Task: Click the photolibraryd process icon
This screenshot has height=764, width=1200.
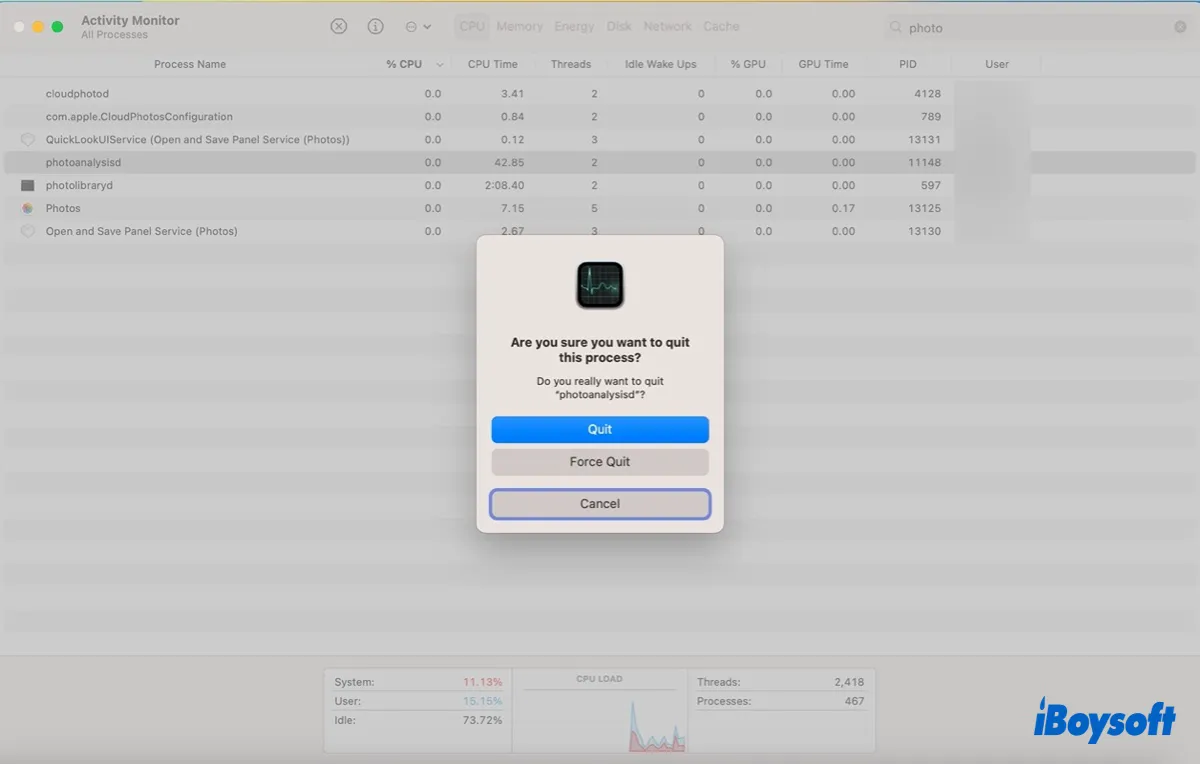Action: tap(28, 185)
